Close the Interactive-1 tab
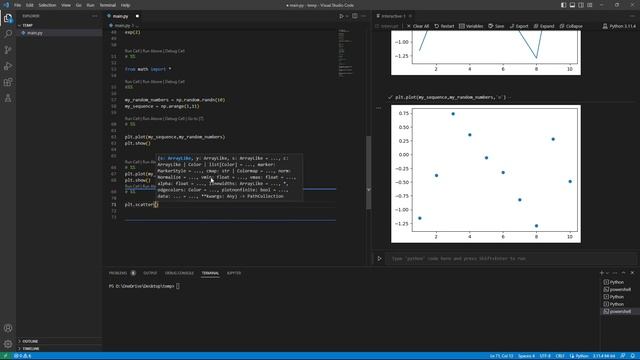The height and width of the screenshot is (360, 640). [410, 16]
